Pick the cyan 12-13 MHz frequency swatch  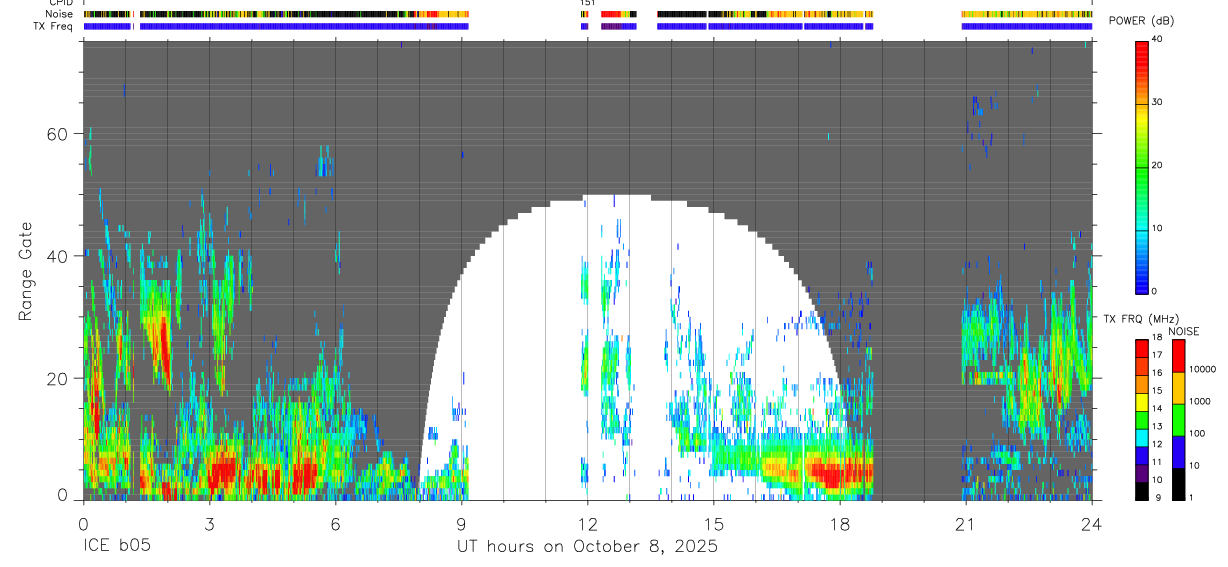(x=1142, y=437)
